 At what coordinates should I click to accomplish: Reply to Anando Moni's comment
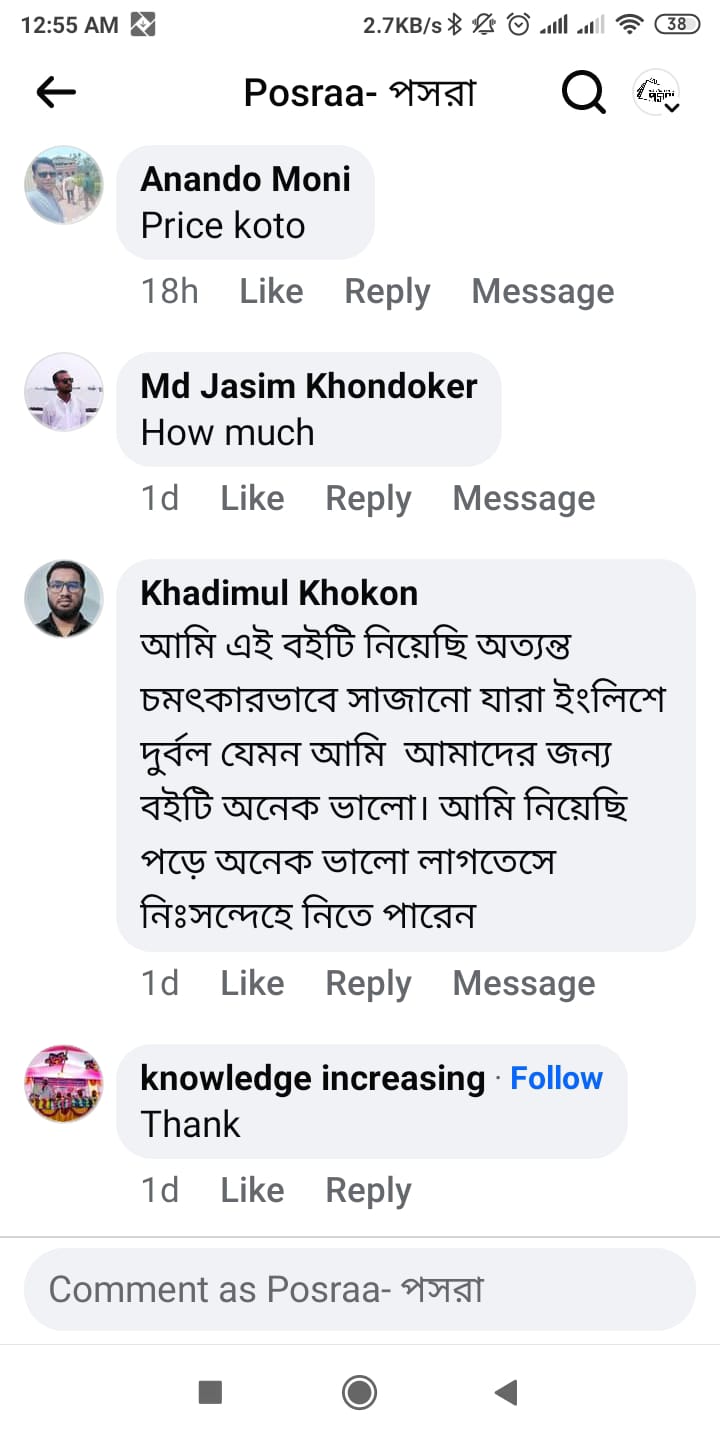click(x=387, y=291)
